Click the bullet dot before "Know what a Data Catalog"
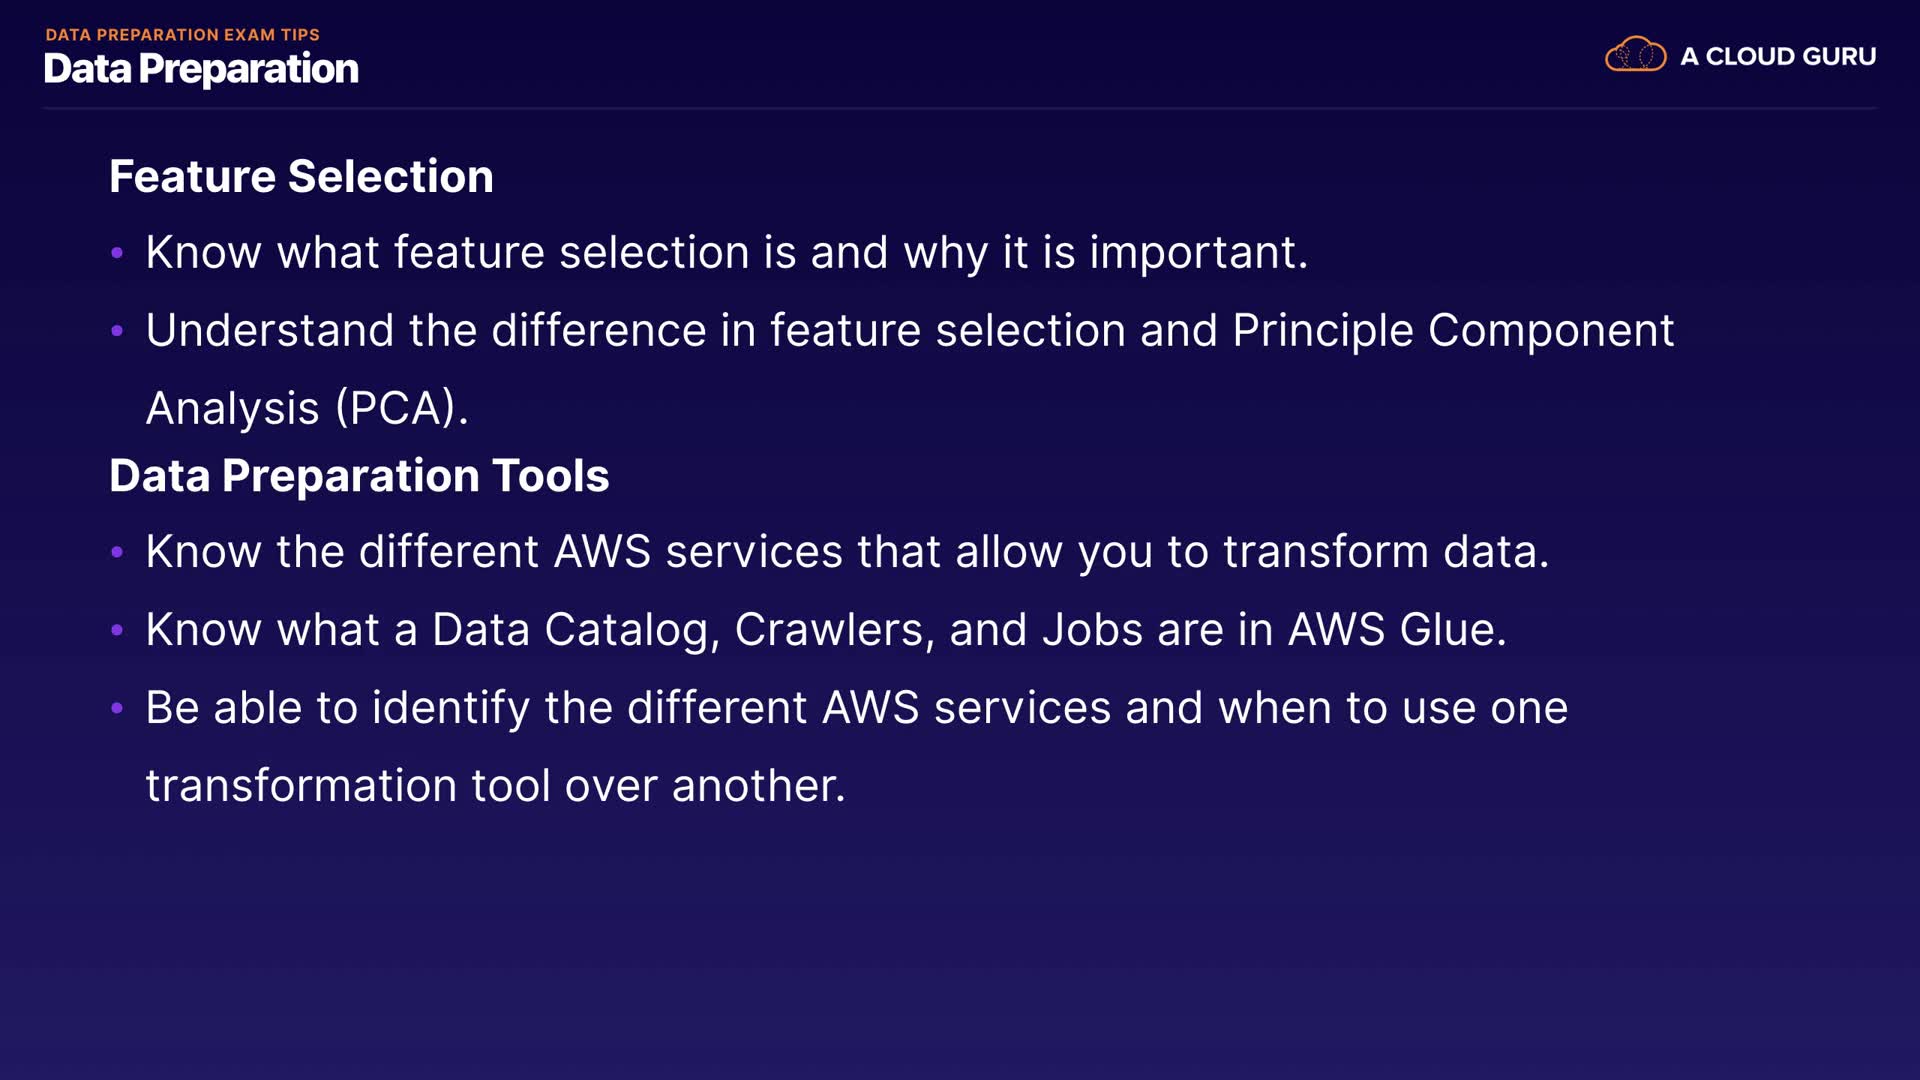The width and height of the screenshot is (1920, 1080). pyautogui.click(x=117, y=630)
